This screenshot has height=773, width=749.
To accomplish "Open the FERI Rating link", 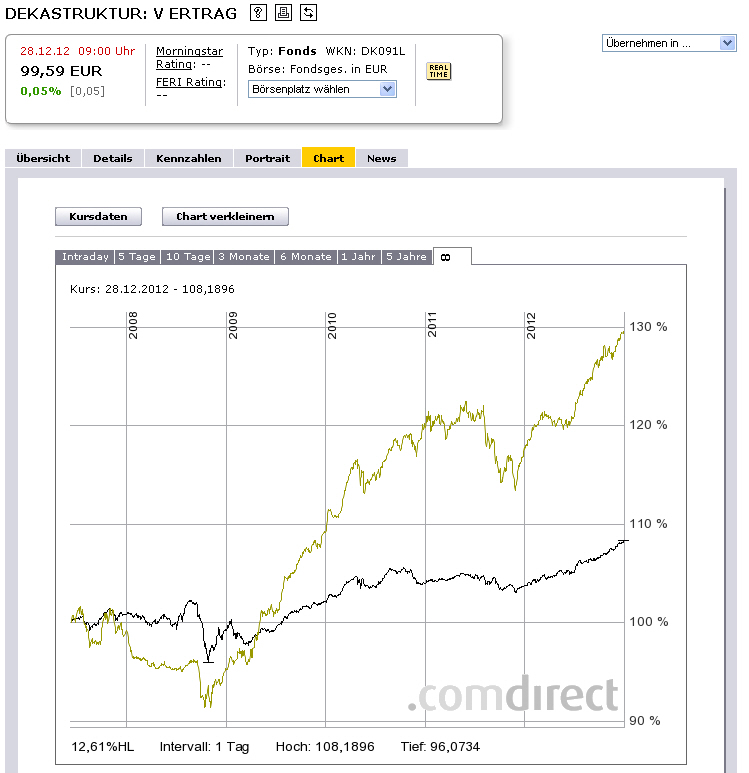I will [x=190, y=82].
